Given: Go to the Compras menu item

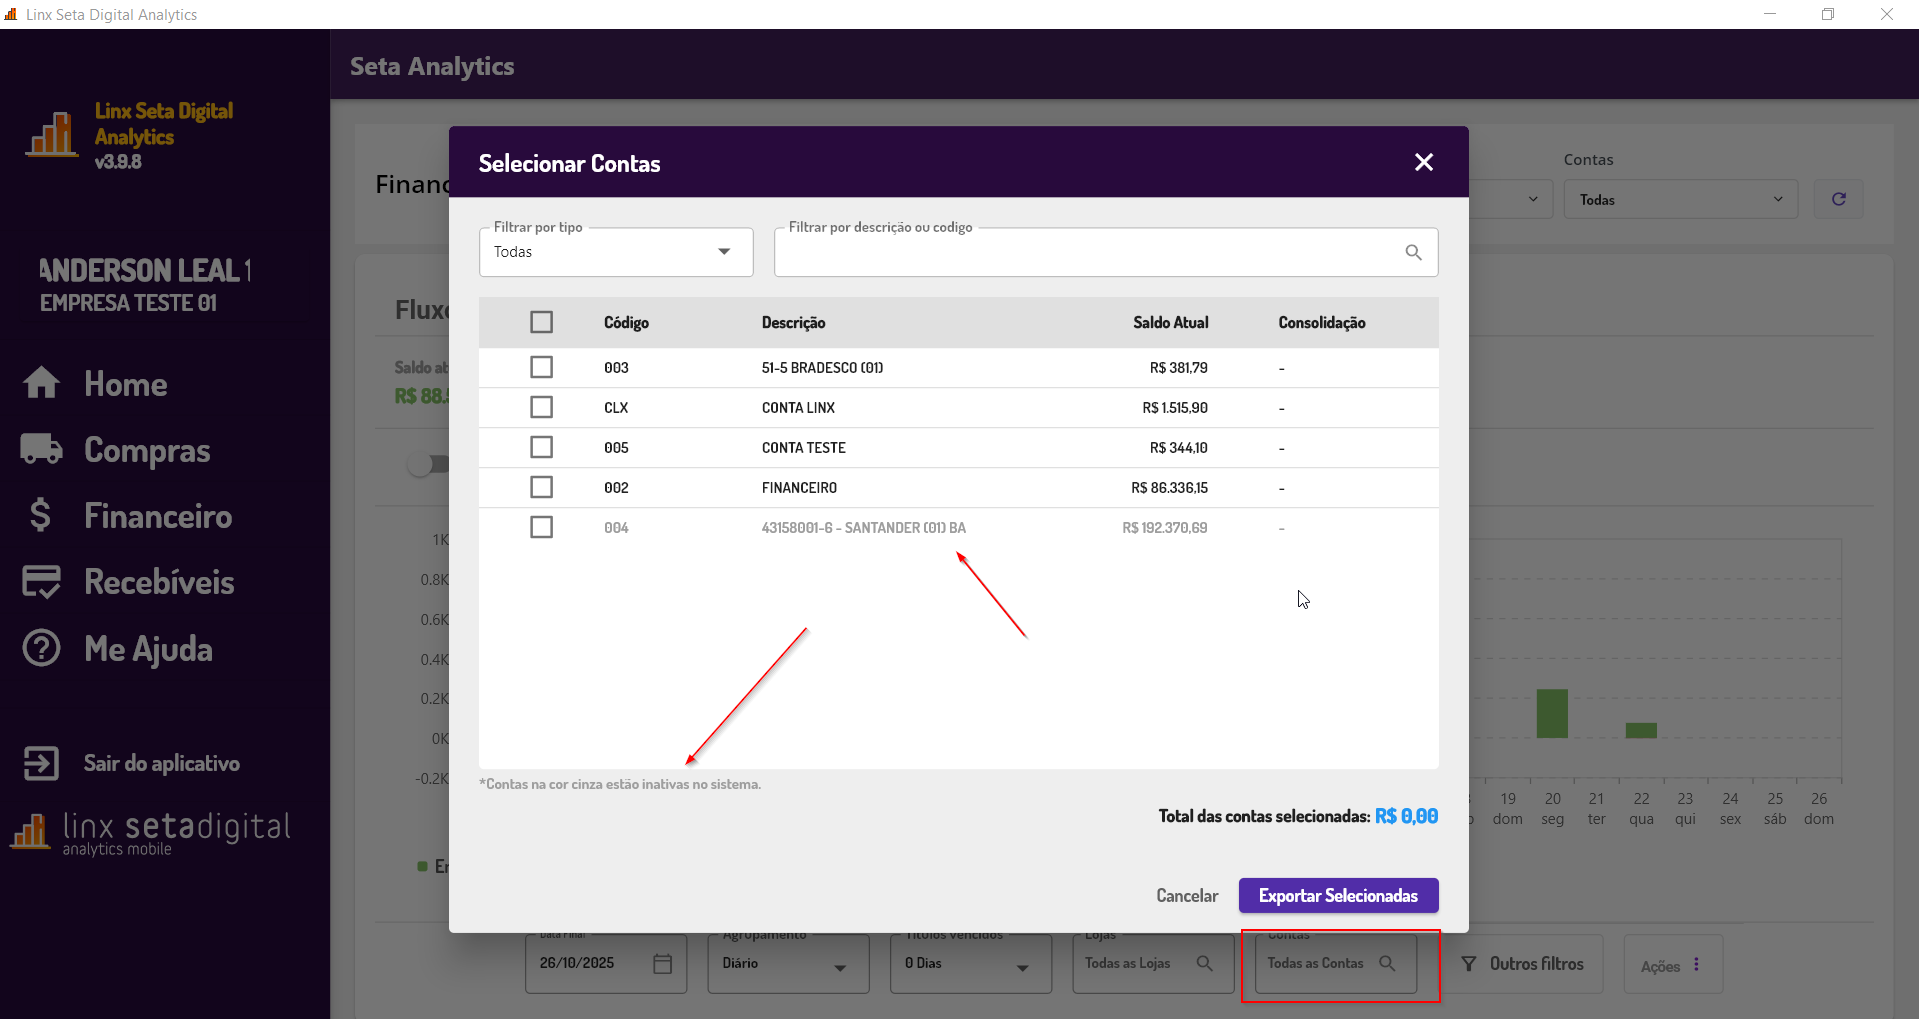Looking at the screenshot, I should click(147, 450).
